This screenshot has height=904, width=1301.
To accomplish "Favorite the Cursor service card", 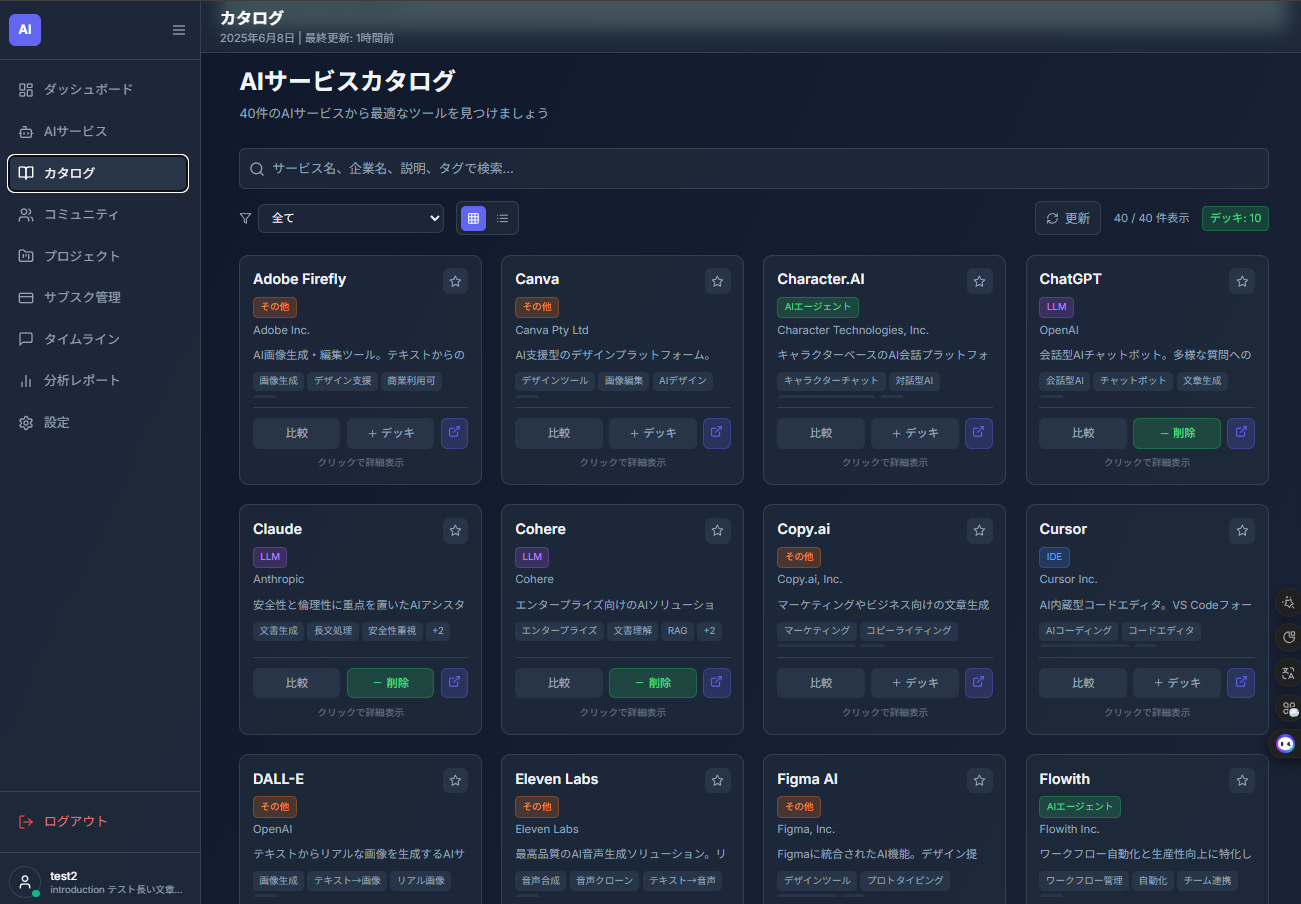I will coord(1242,531).
